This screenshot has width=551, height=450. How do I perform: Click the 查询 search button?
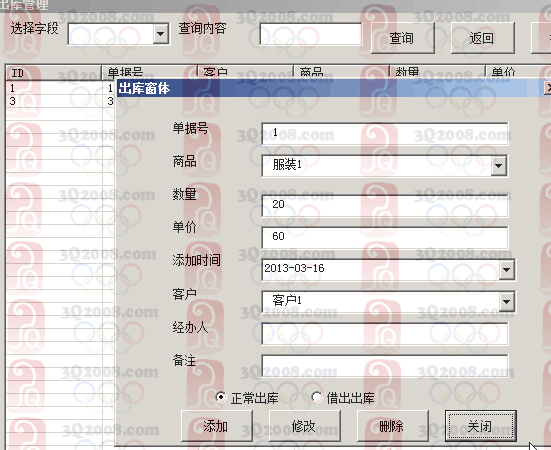[403, 38]
